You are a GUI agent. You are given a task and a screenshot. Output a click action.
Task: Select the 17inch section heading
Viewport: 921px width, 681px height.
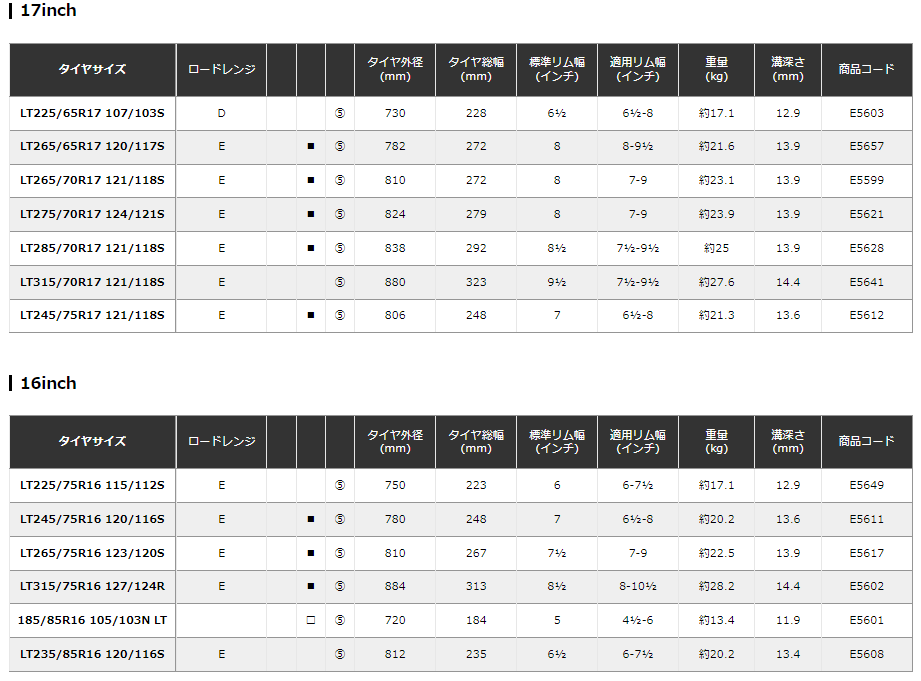(47, 11)
